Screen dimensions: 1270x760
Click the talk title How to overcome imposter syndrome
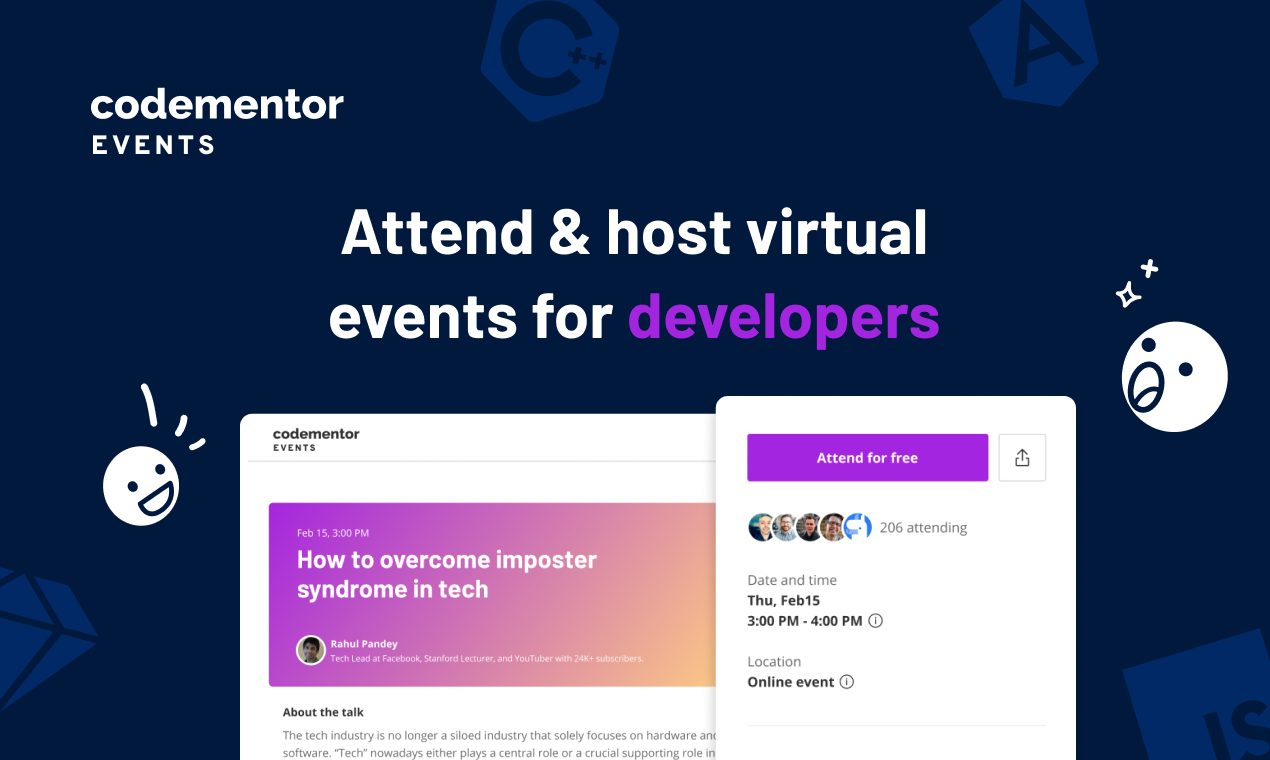click(x=446, y=574)
